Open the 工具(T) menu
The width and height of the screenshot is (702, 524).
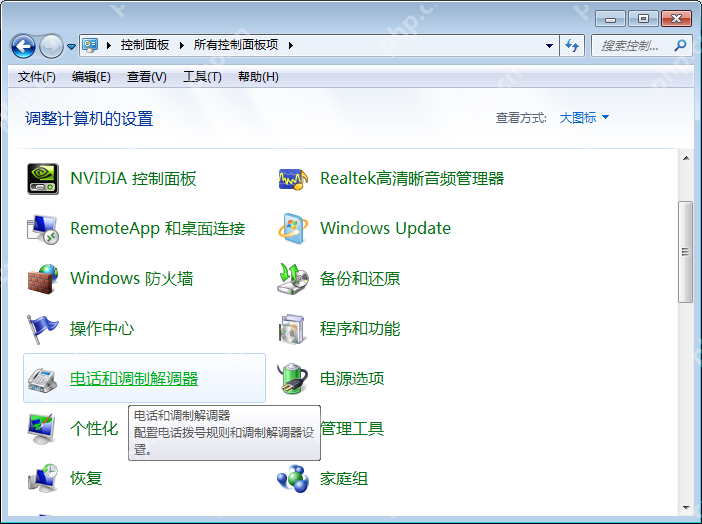(x=202, y=77)
